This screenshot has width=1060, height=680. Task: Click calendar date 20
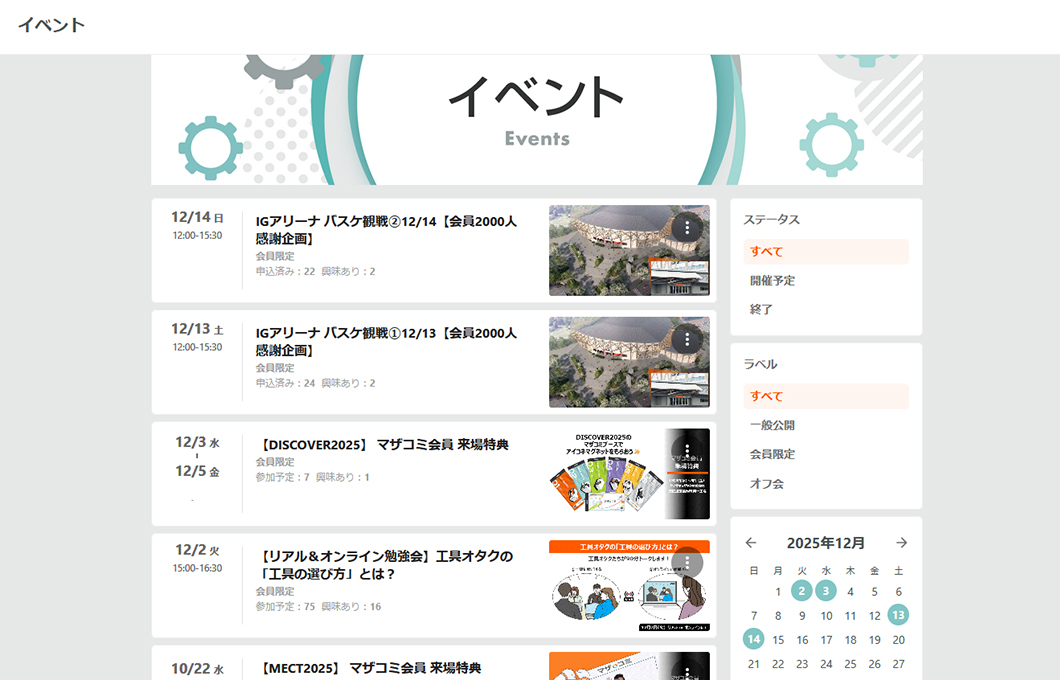click(x=898, y=639)
